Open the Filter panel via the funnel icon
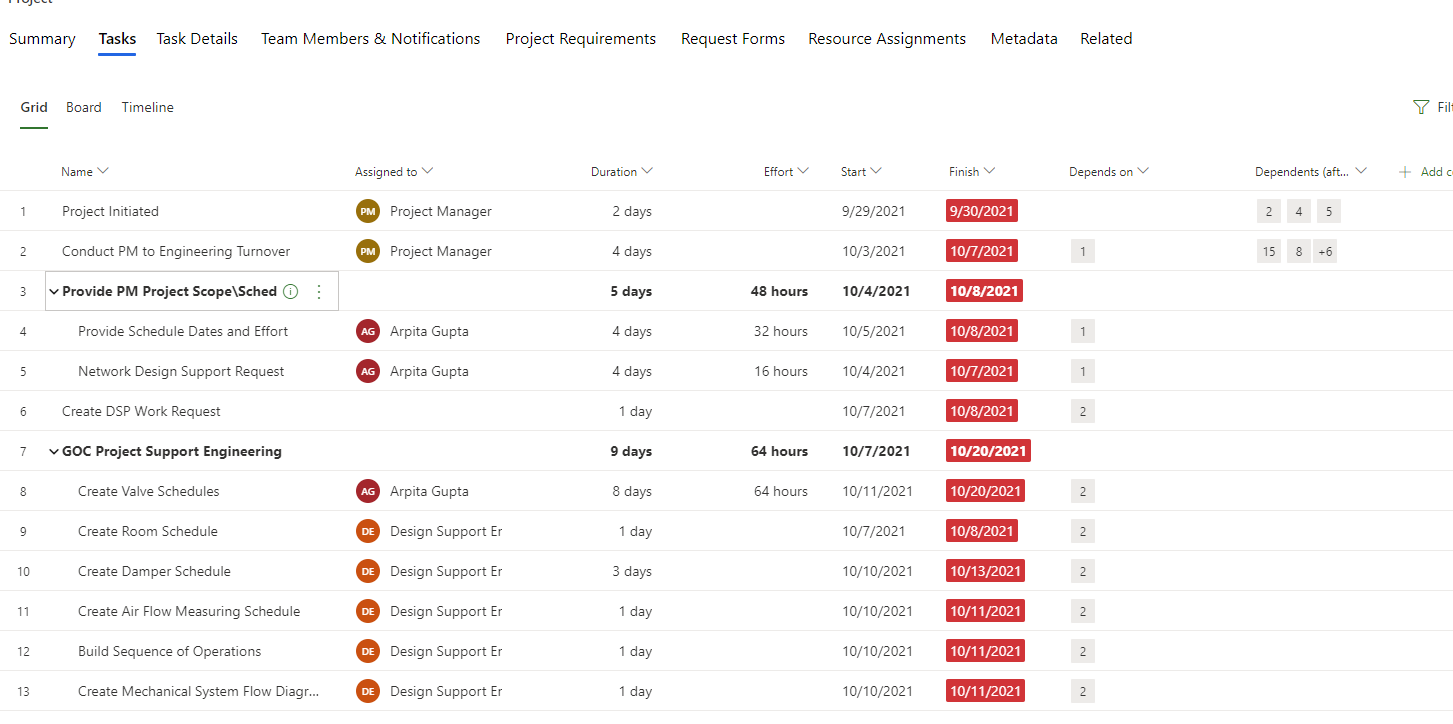 (x=1421, y=107)
